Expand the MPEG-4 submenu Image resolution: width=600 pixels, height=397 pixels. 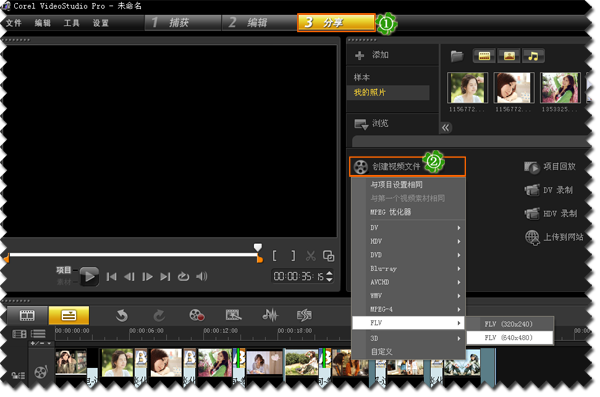tap(408, 309)
